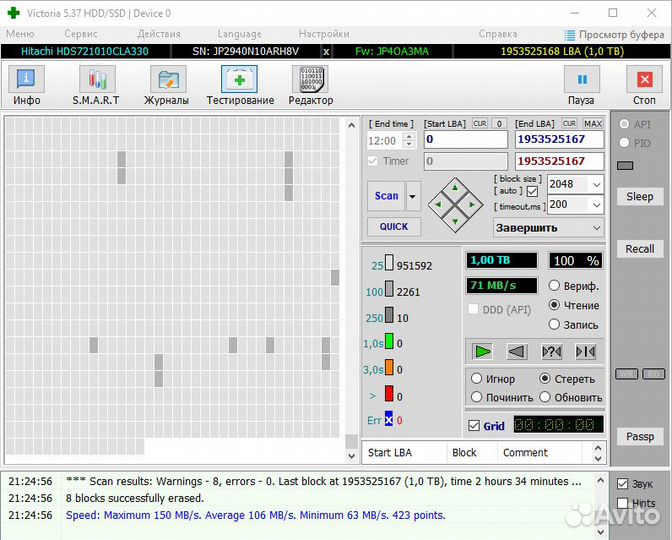Open the S.M.A.R.T attributes view
This screenshot has width=672, height=540.
tap(96, 85)
